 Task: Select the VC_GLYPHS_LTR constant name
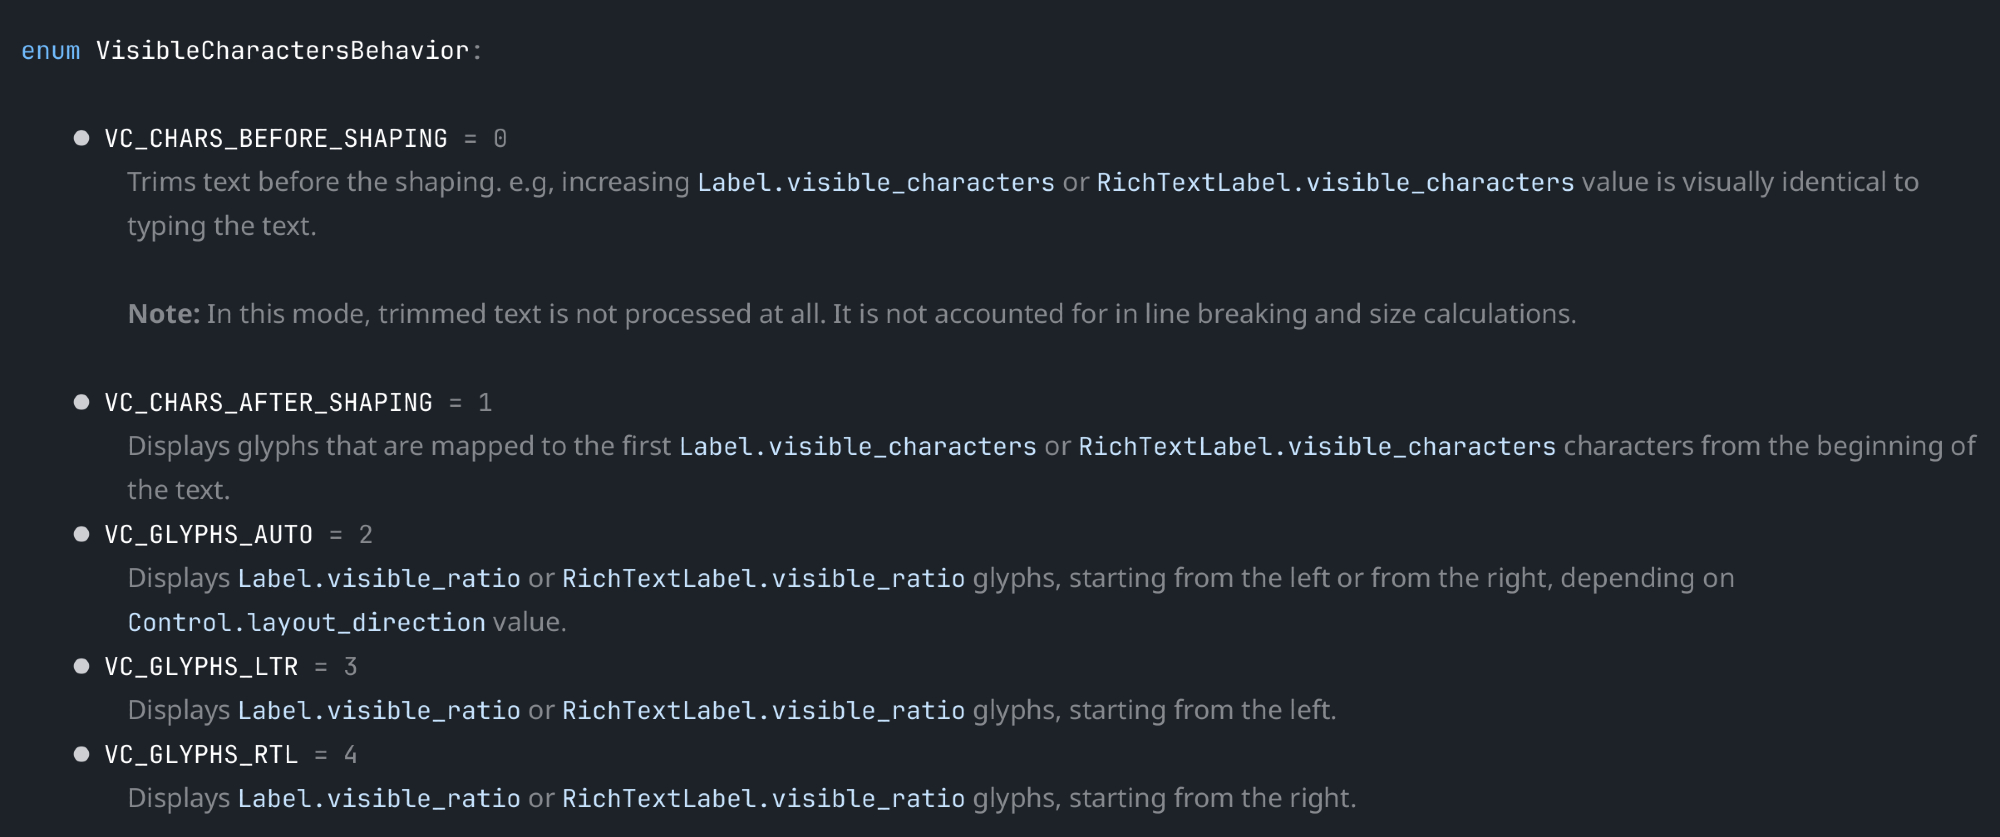point(201,667)
